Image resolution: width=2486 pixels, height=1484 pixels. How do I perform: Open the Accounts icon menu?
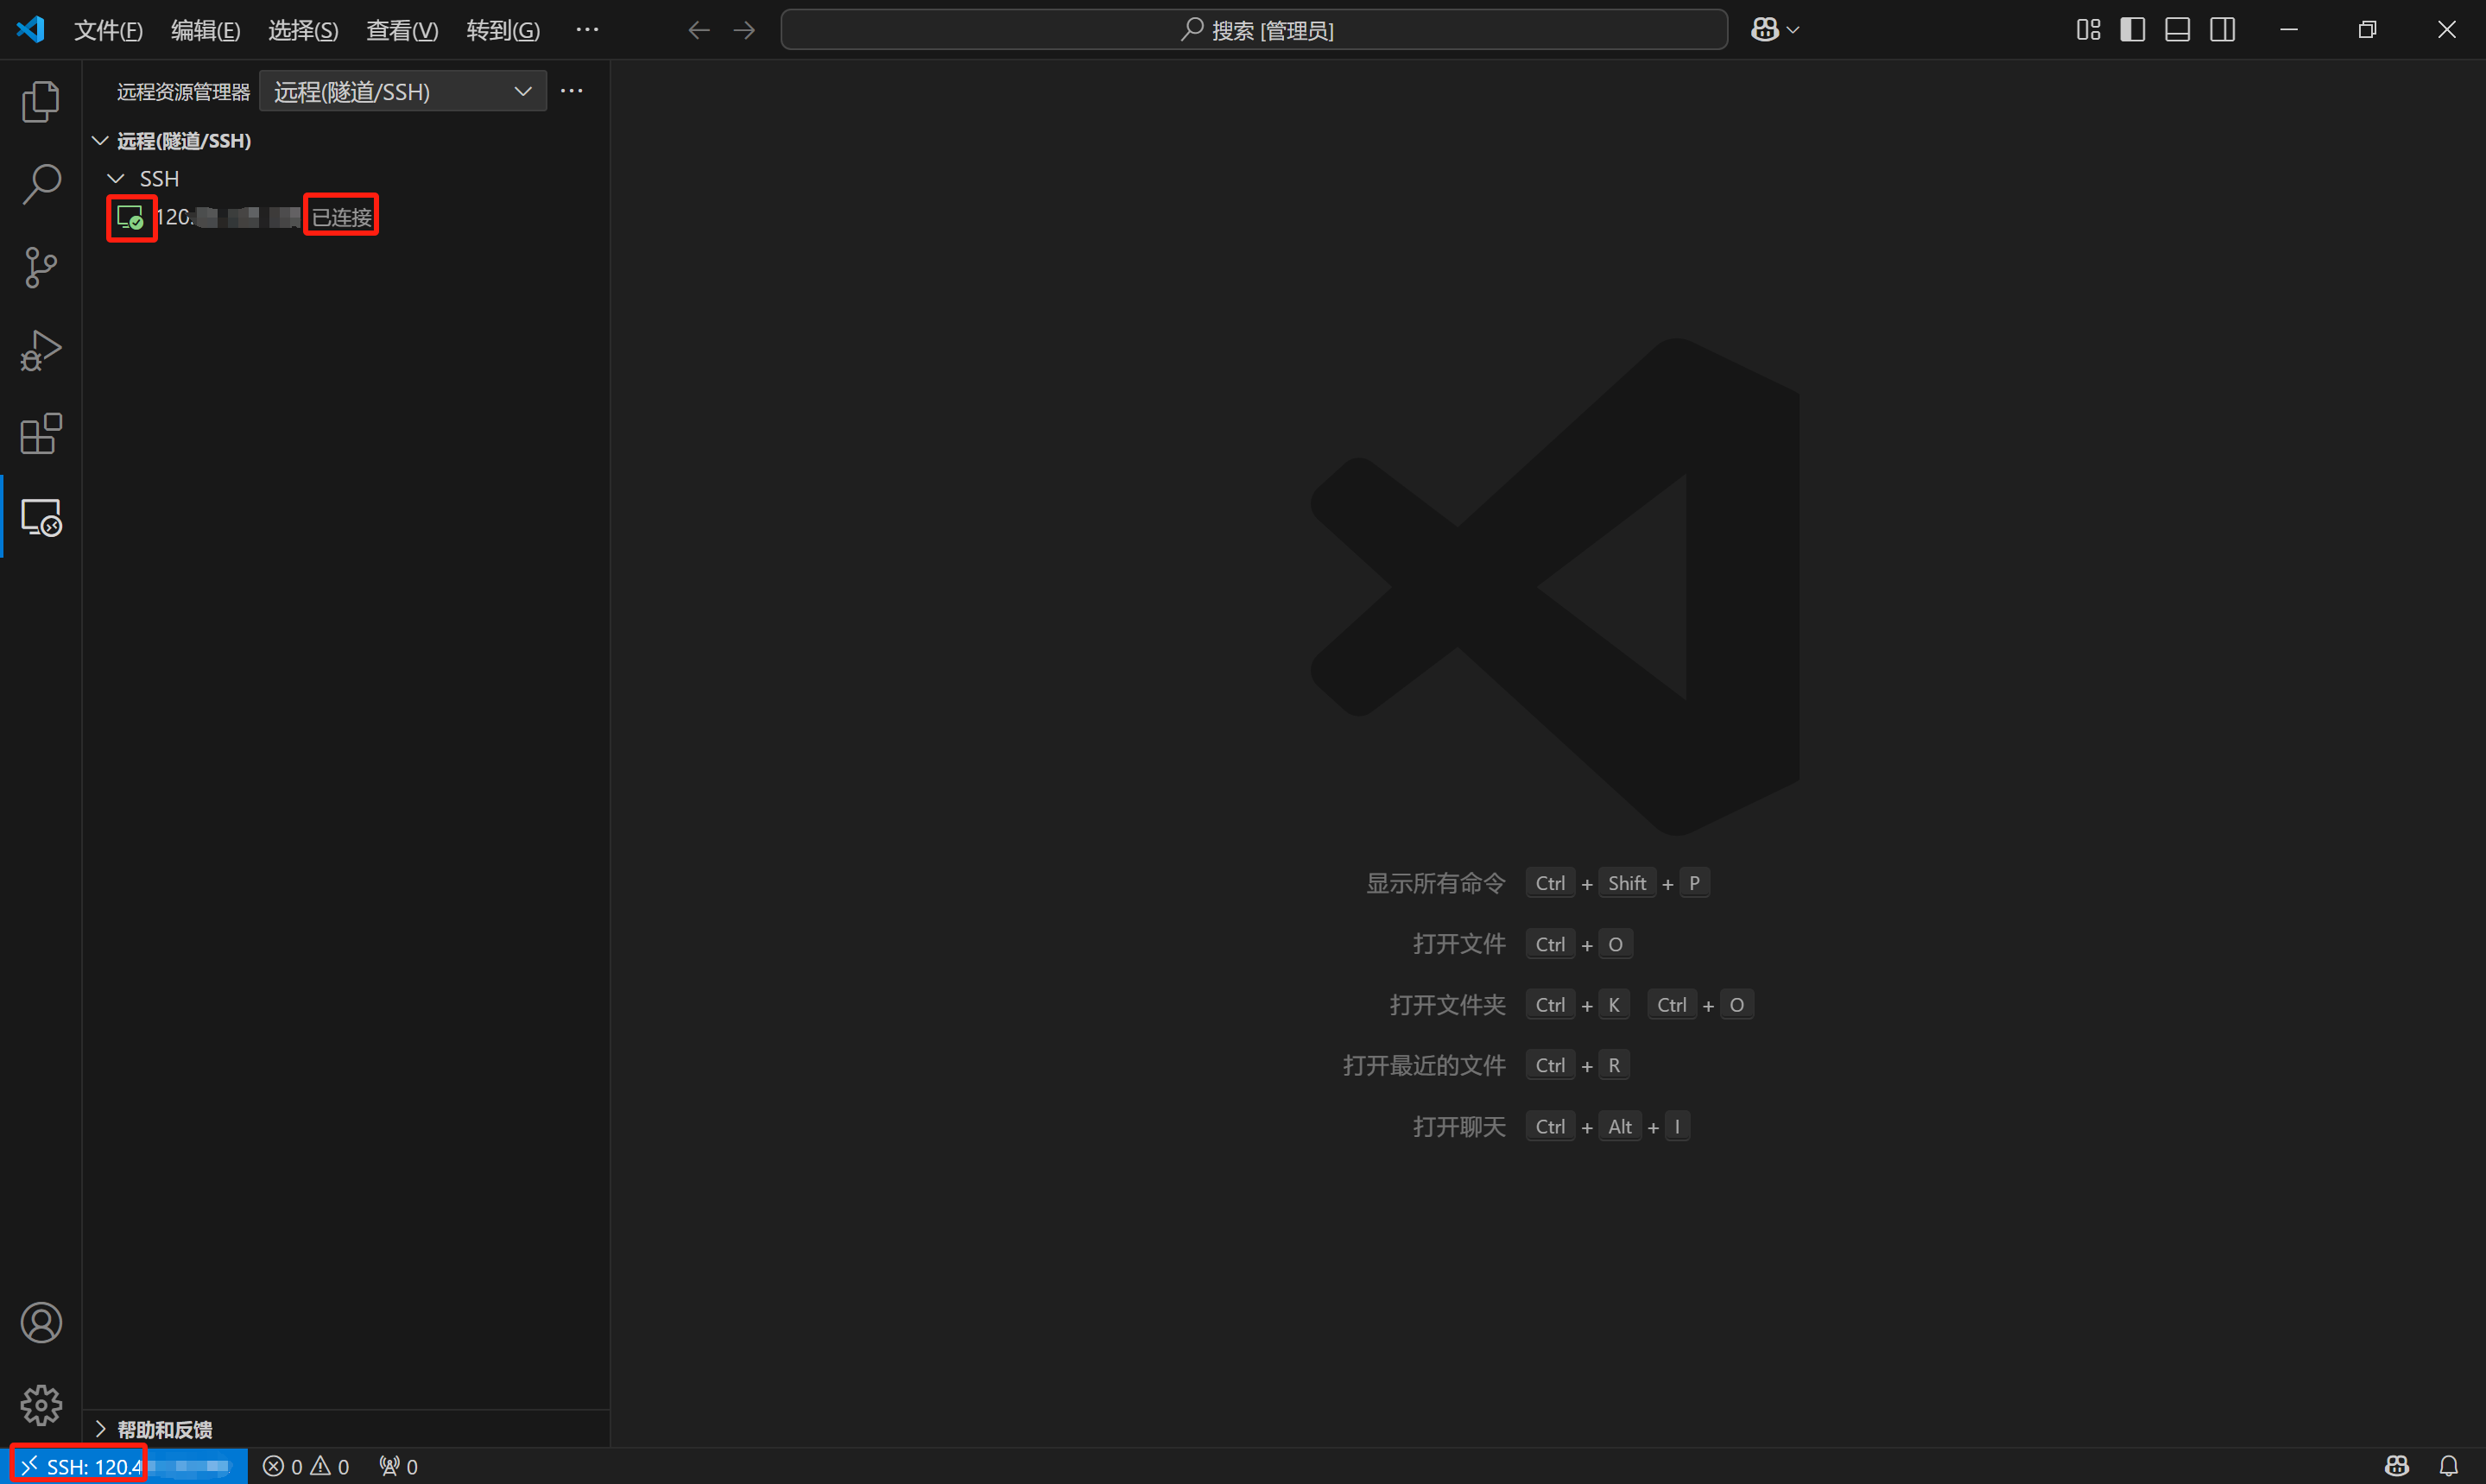41,1323
